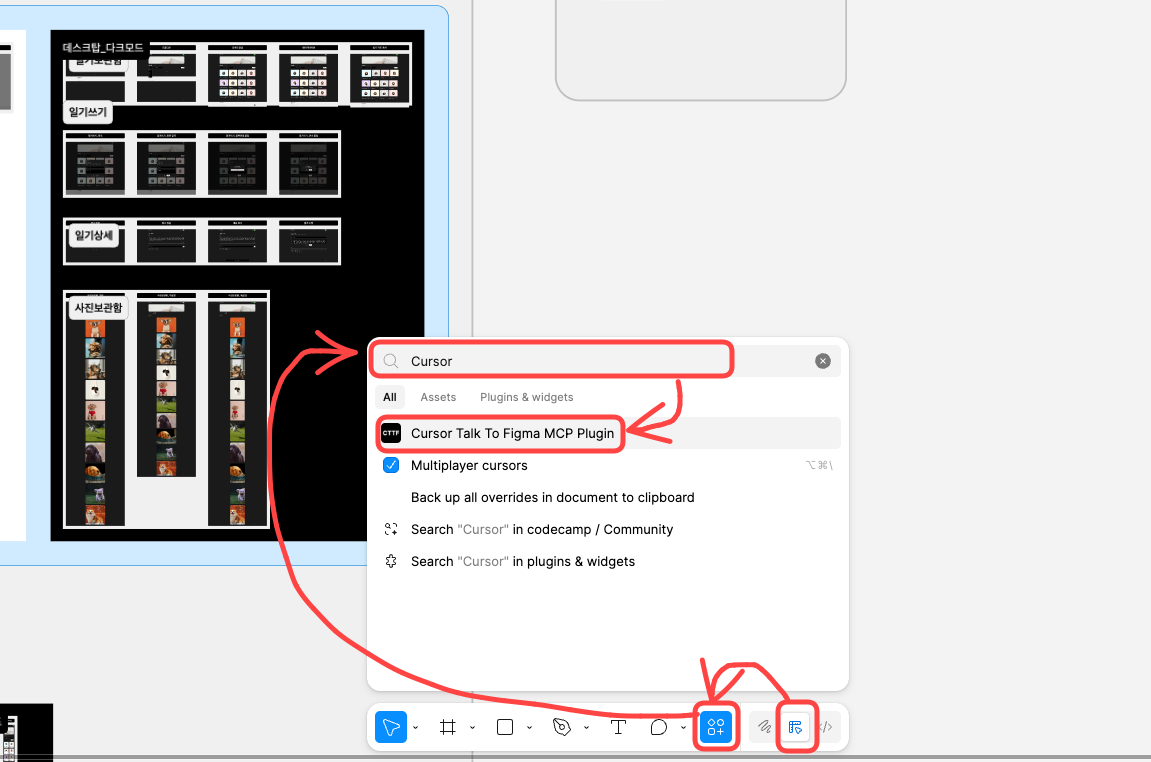This screenshot has height=762, width=1151.
Task: Select the Move tool in the toolbar
Action: [x=391, y=727]
